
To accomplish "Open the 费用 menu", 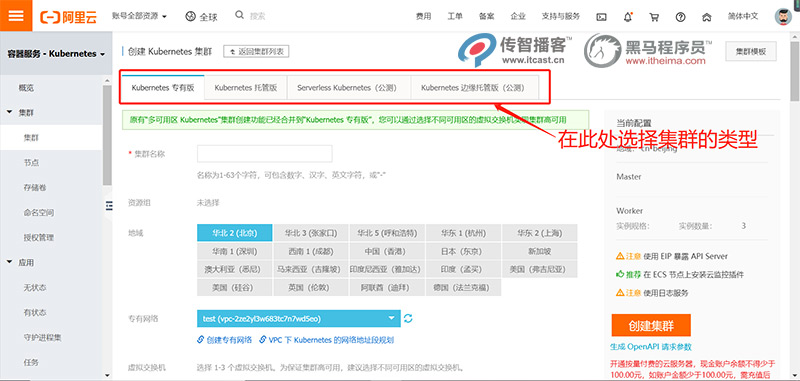I will (x=423, y=16).
